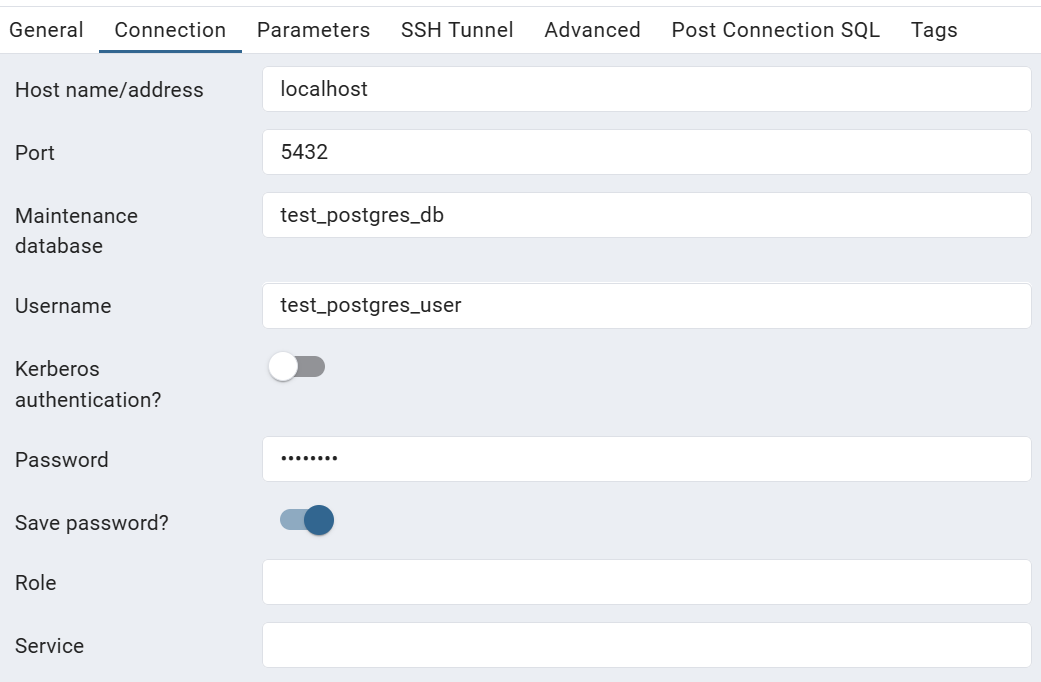Select the value 5432 in Port
The height and width of the screenshot is (682, 1041).
pyautogui.click(x=304, y=151)
